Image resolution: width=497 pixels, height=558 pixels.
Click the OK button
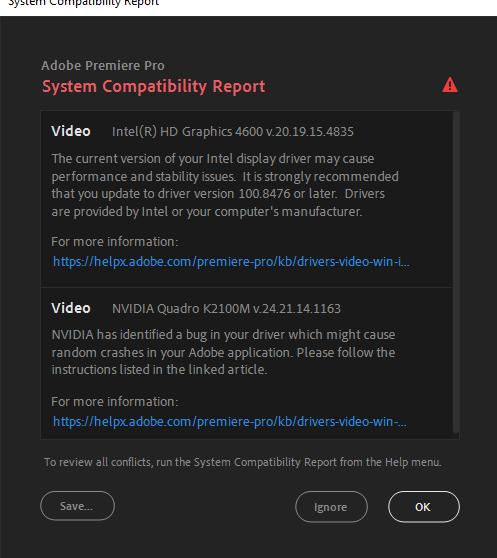point(424,506)
